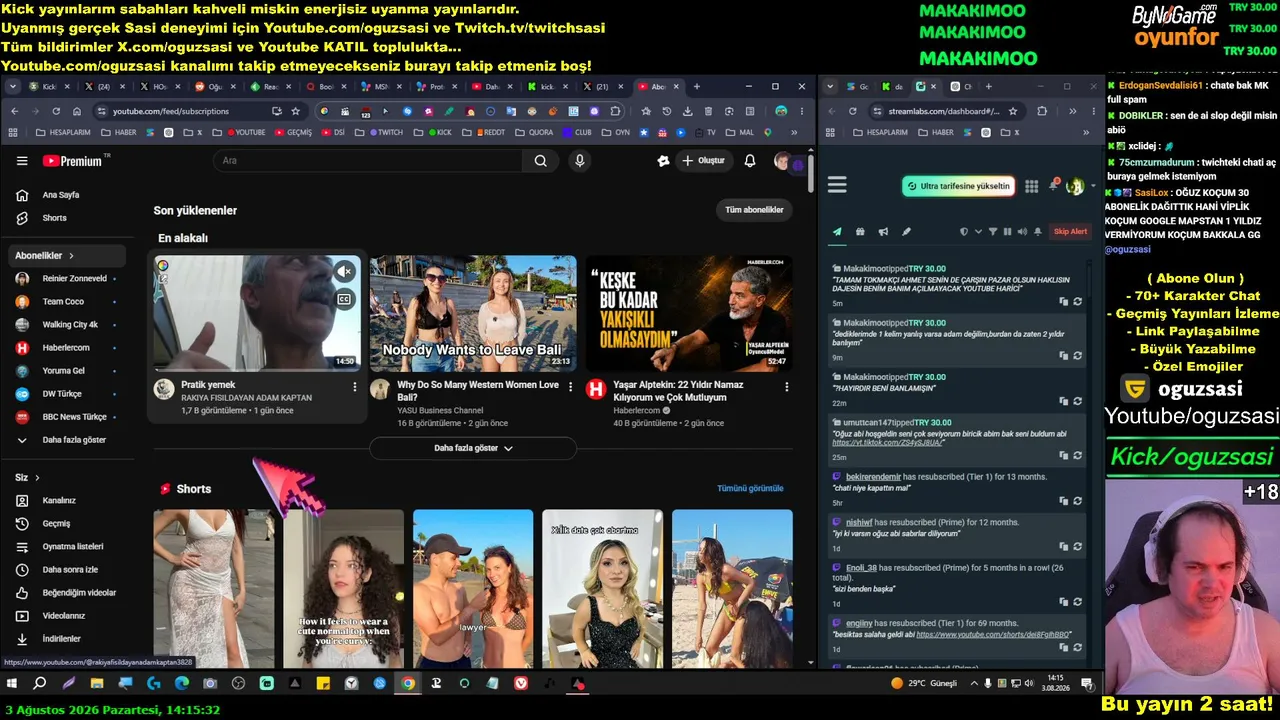Open the YouTube guide hamburger menu
This screenshot has height=720, width=1280.
(x=22, y=161)
